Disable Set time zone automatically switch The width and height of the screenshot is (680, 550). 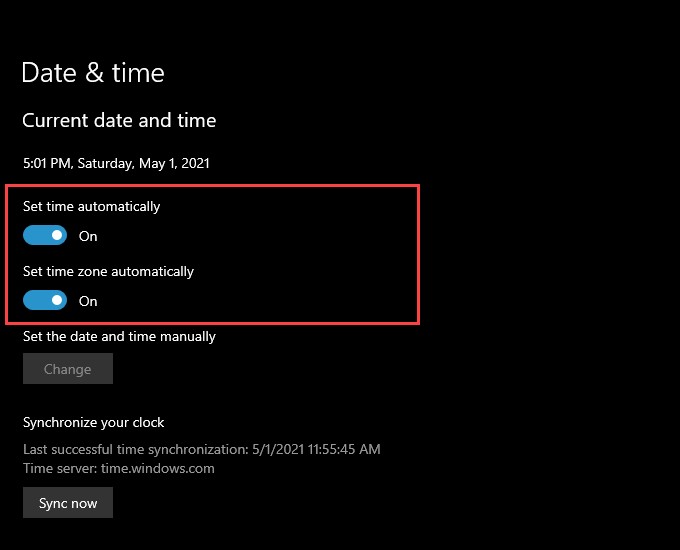45,300
